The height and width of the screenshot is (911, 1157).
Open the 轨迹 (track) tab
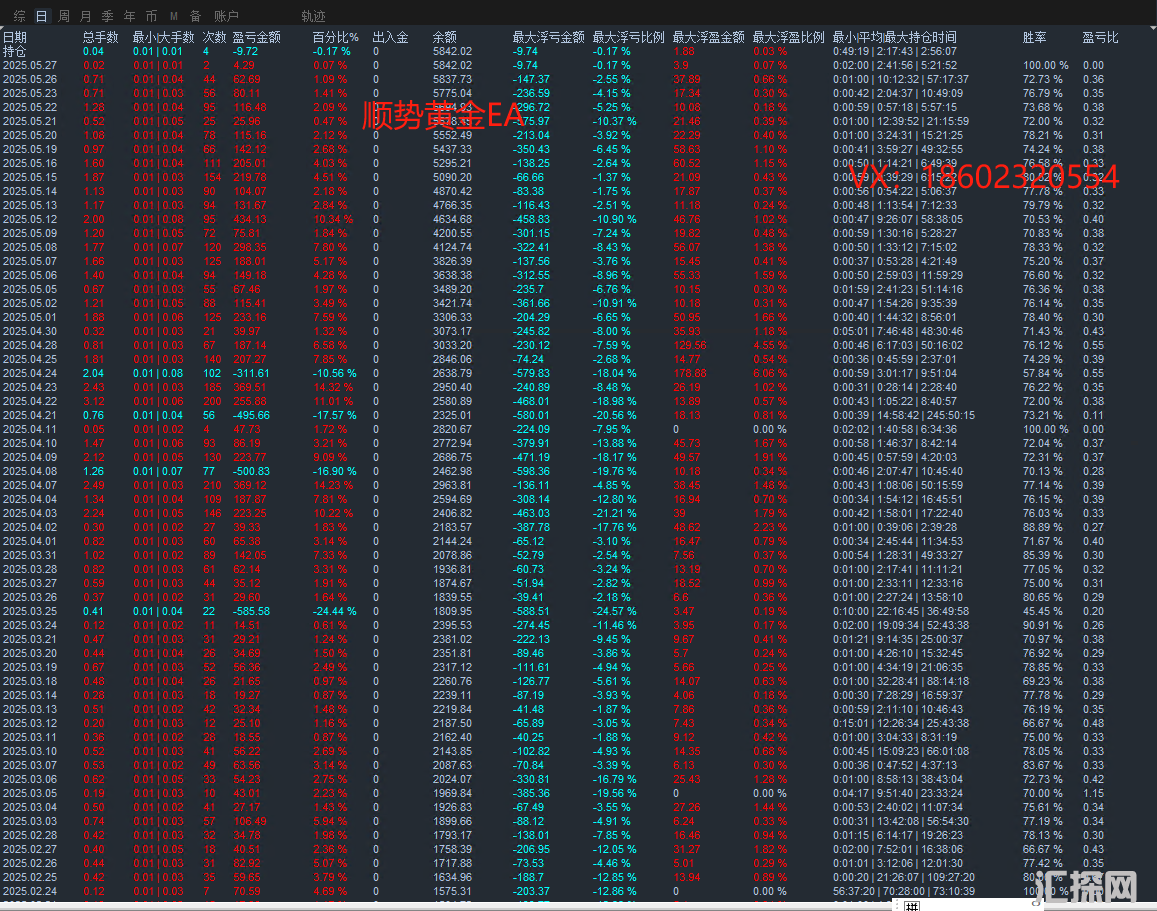point(313,16)
